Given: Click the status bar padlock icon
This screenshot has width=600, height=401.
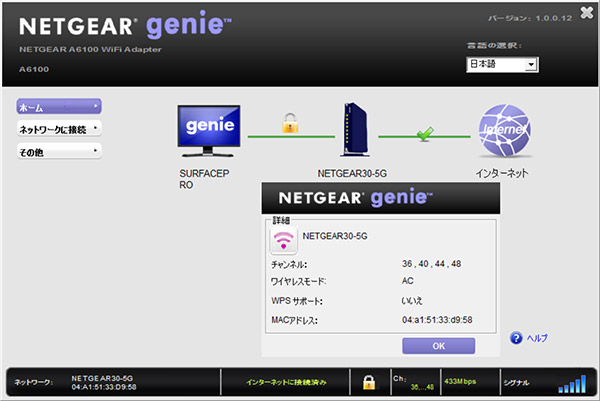Looking at the screenshot, I should (x=368, y=382).
